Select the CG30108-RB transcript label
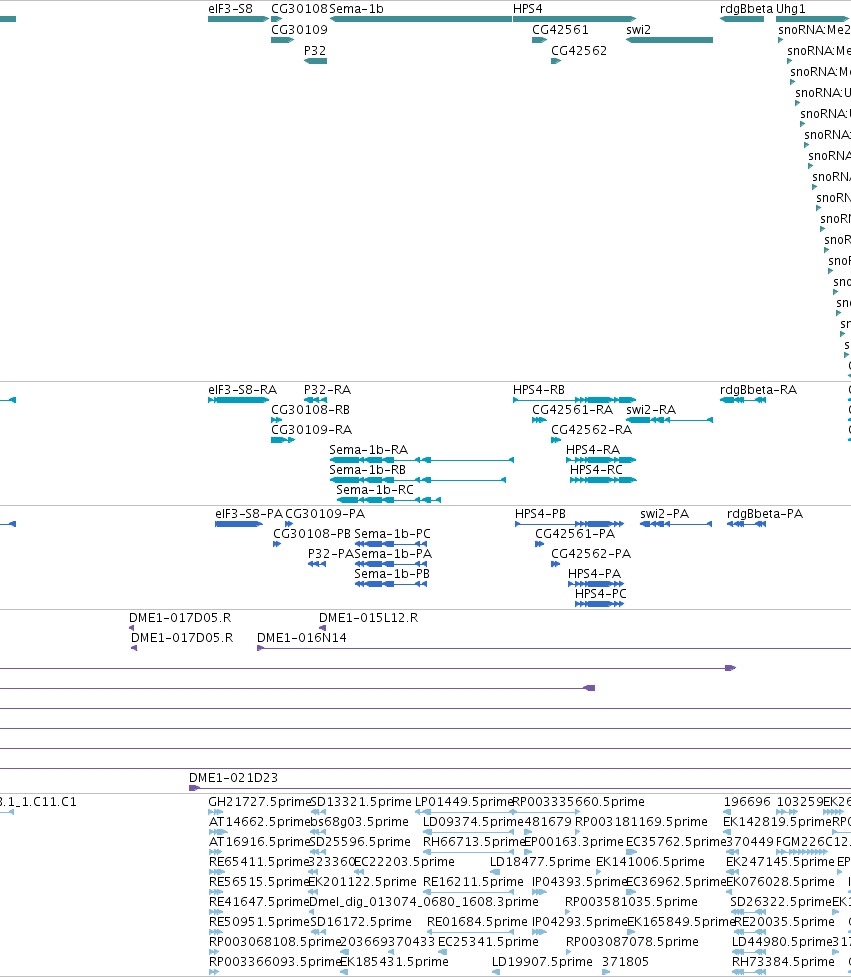The width and height of the screenshot is (851, 977). tap(310, 410)
